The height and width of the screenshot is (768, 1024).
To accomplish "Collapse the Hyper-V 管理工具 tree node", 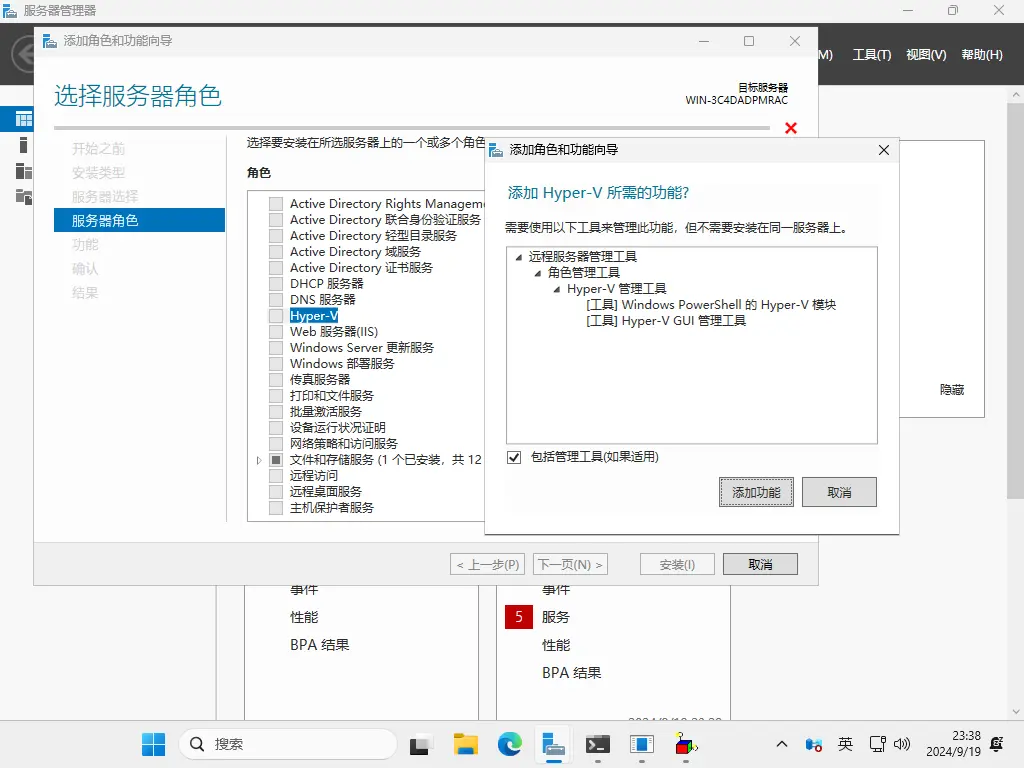I will 557,289.
